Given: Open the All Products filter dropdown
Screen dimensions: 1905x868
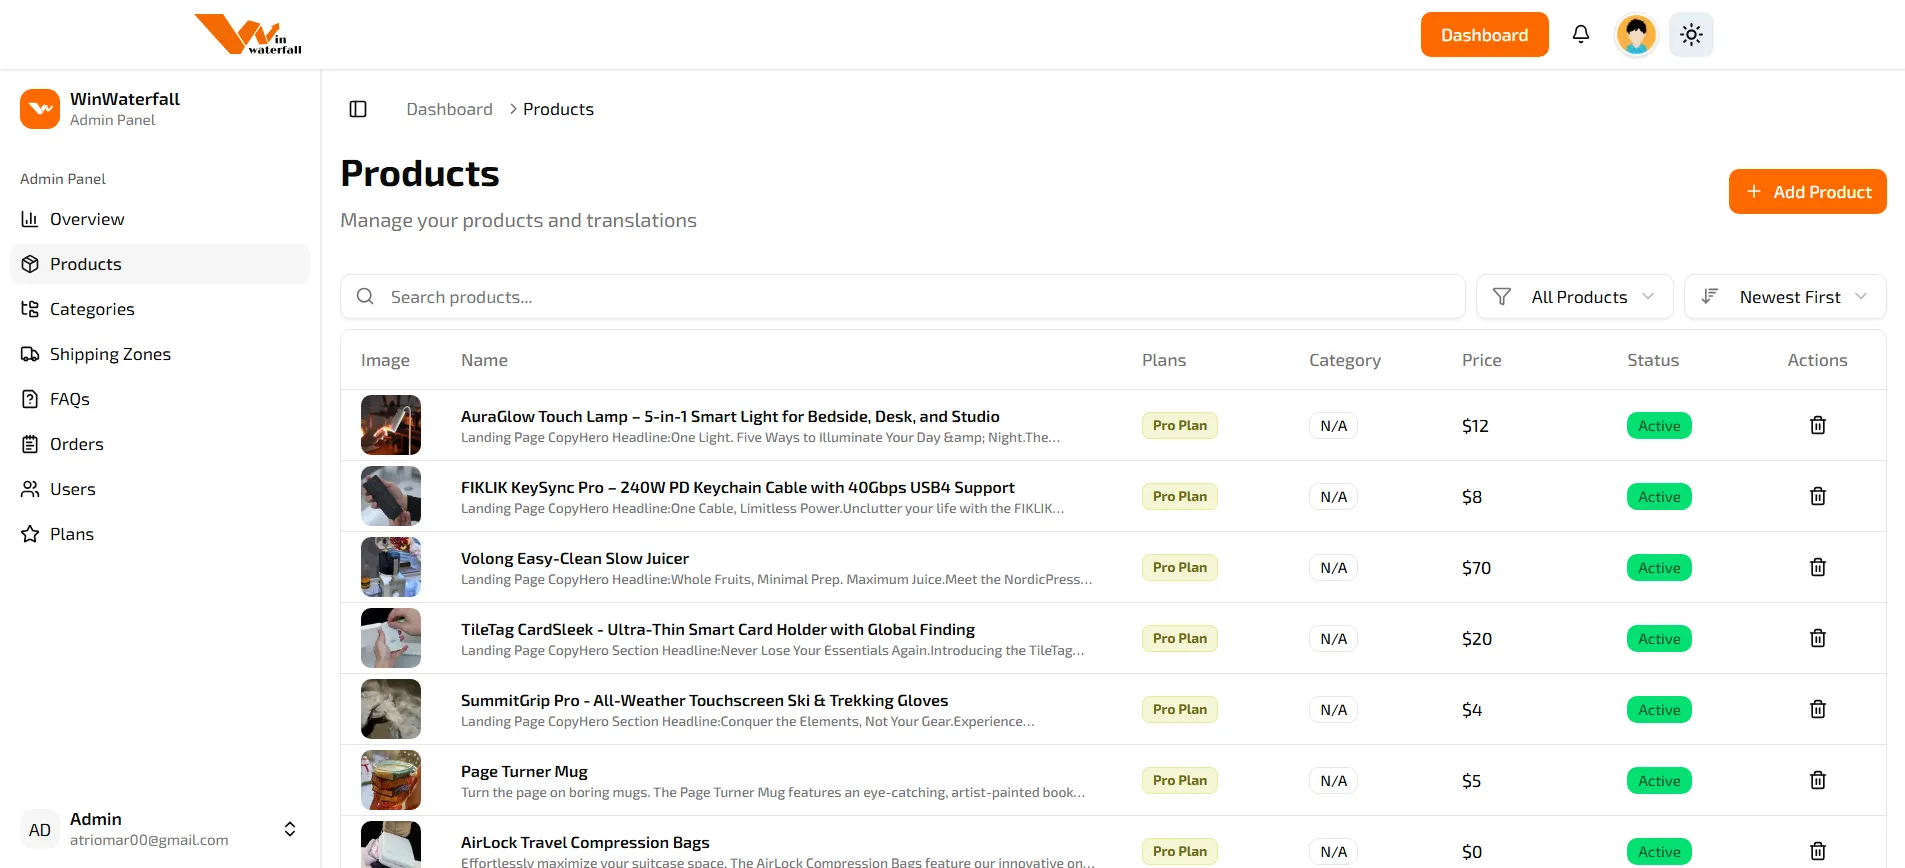Looking at the screenshot, I should tap(1574, 297).
